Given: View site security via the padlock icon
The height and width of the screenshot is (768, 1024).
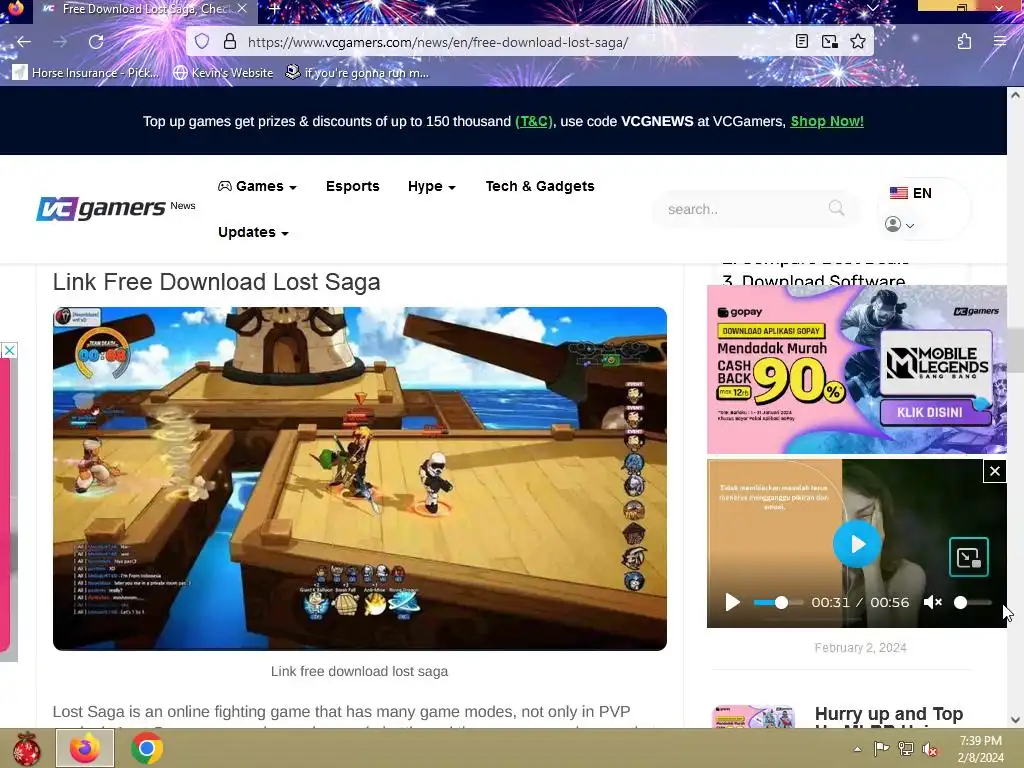Looking at the screenshot, I should [230, 42].
